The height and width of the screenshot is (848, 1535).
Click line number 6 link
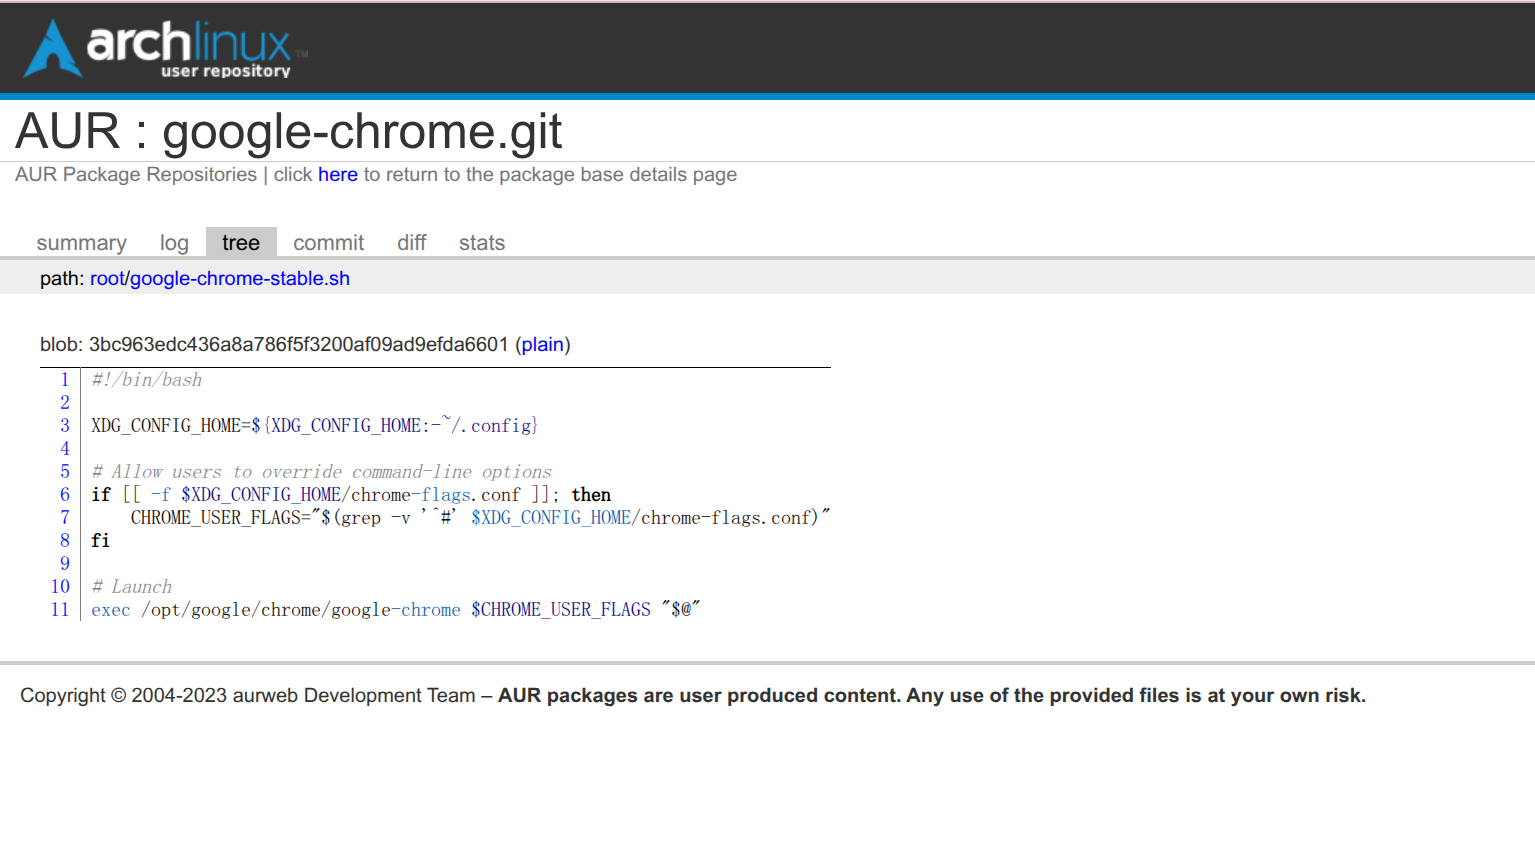coord(65,495)
